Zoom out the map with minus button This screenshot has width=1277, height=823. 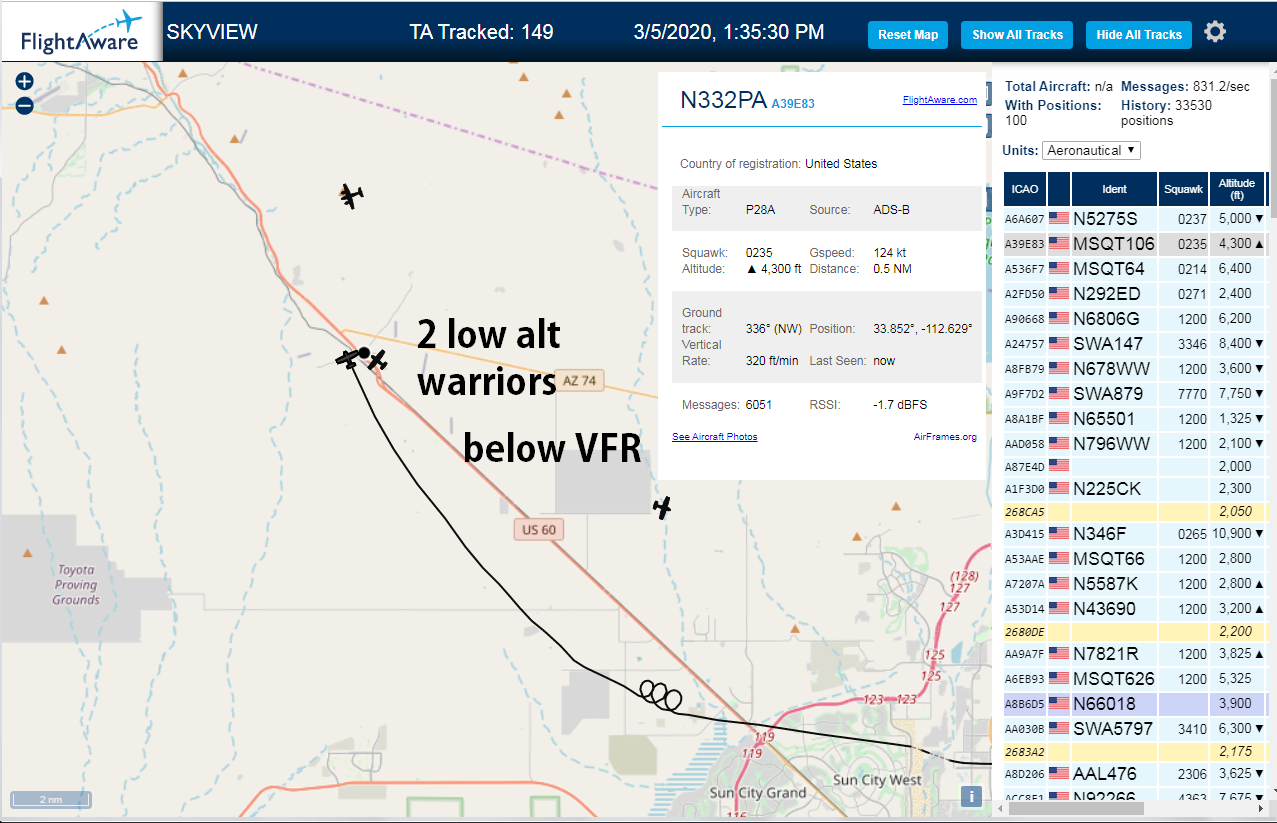click(x=25, y=105)
